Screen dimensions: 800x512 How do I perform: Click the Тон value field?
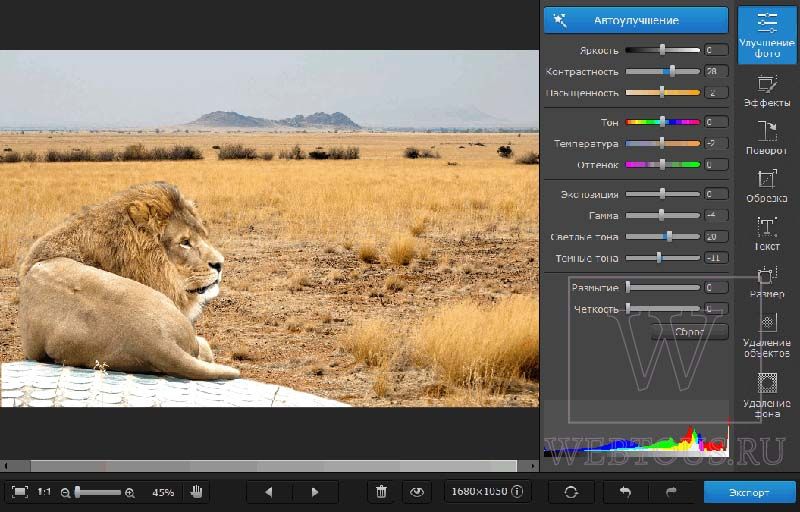click(x=716, y=122)
